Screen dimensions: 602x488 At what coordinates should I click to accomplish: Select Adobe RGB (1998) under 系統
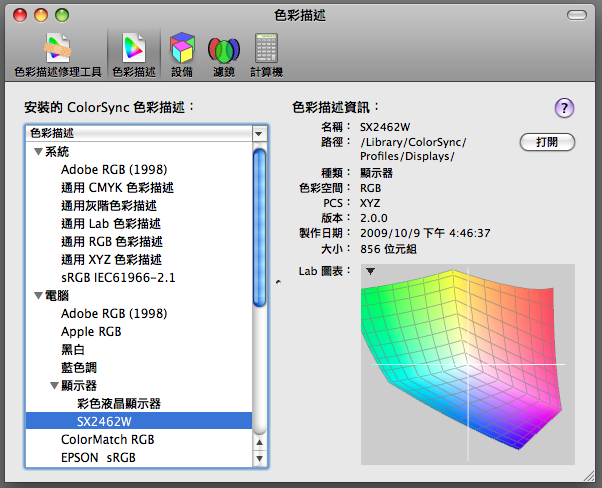pyautogui.click(x=114, y=170)
